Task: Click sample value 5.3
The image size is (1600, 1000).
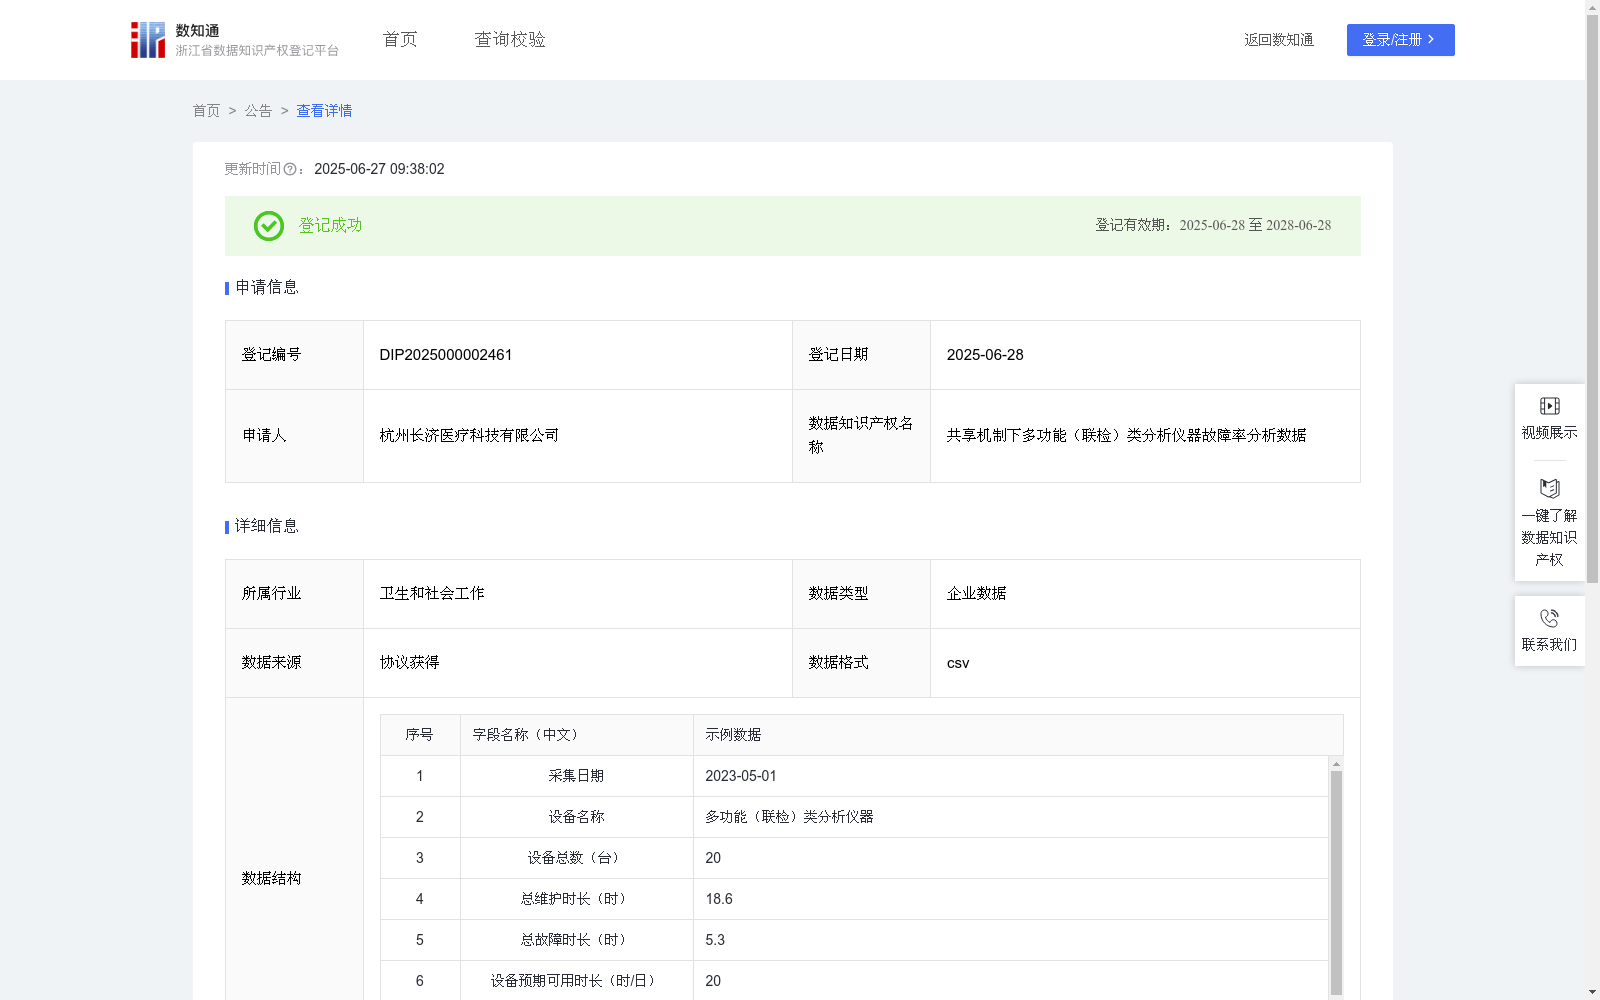Action: click(x=715, y=940)
